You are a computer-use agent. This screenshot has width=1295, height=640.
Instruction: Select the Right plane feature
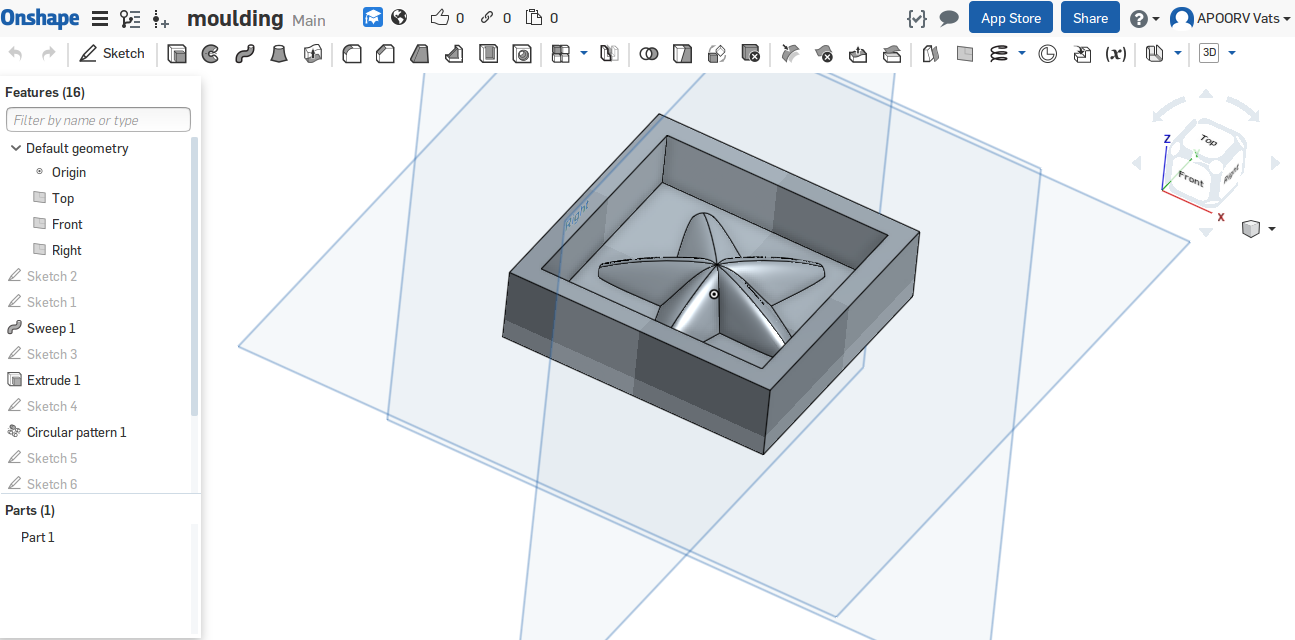tap(67, 250)
